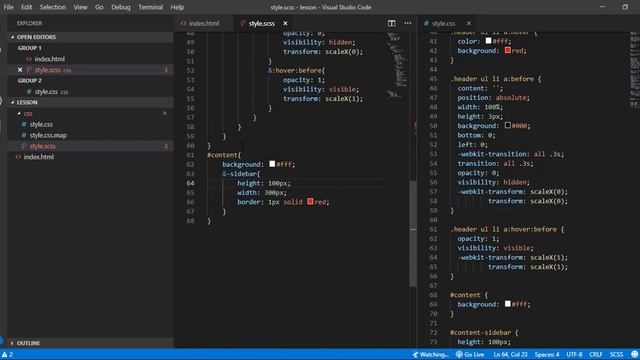Collapse the LESSON folder section
The width and height of the screenshot is (640, 360).
point(90,102)
